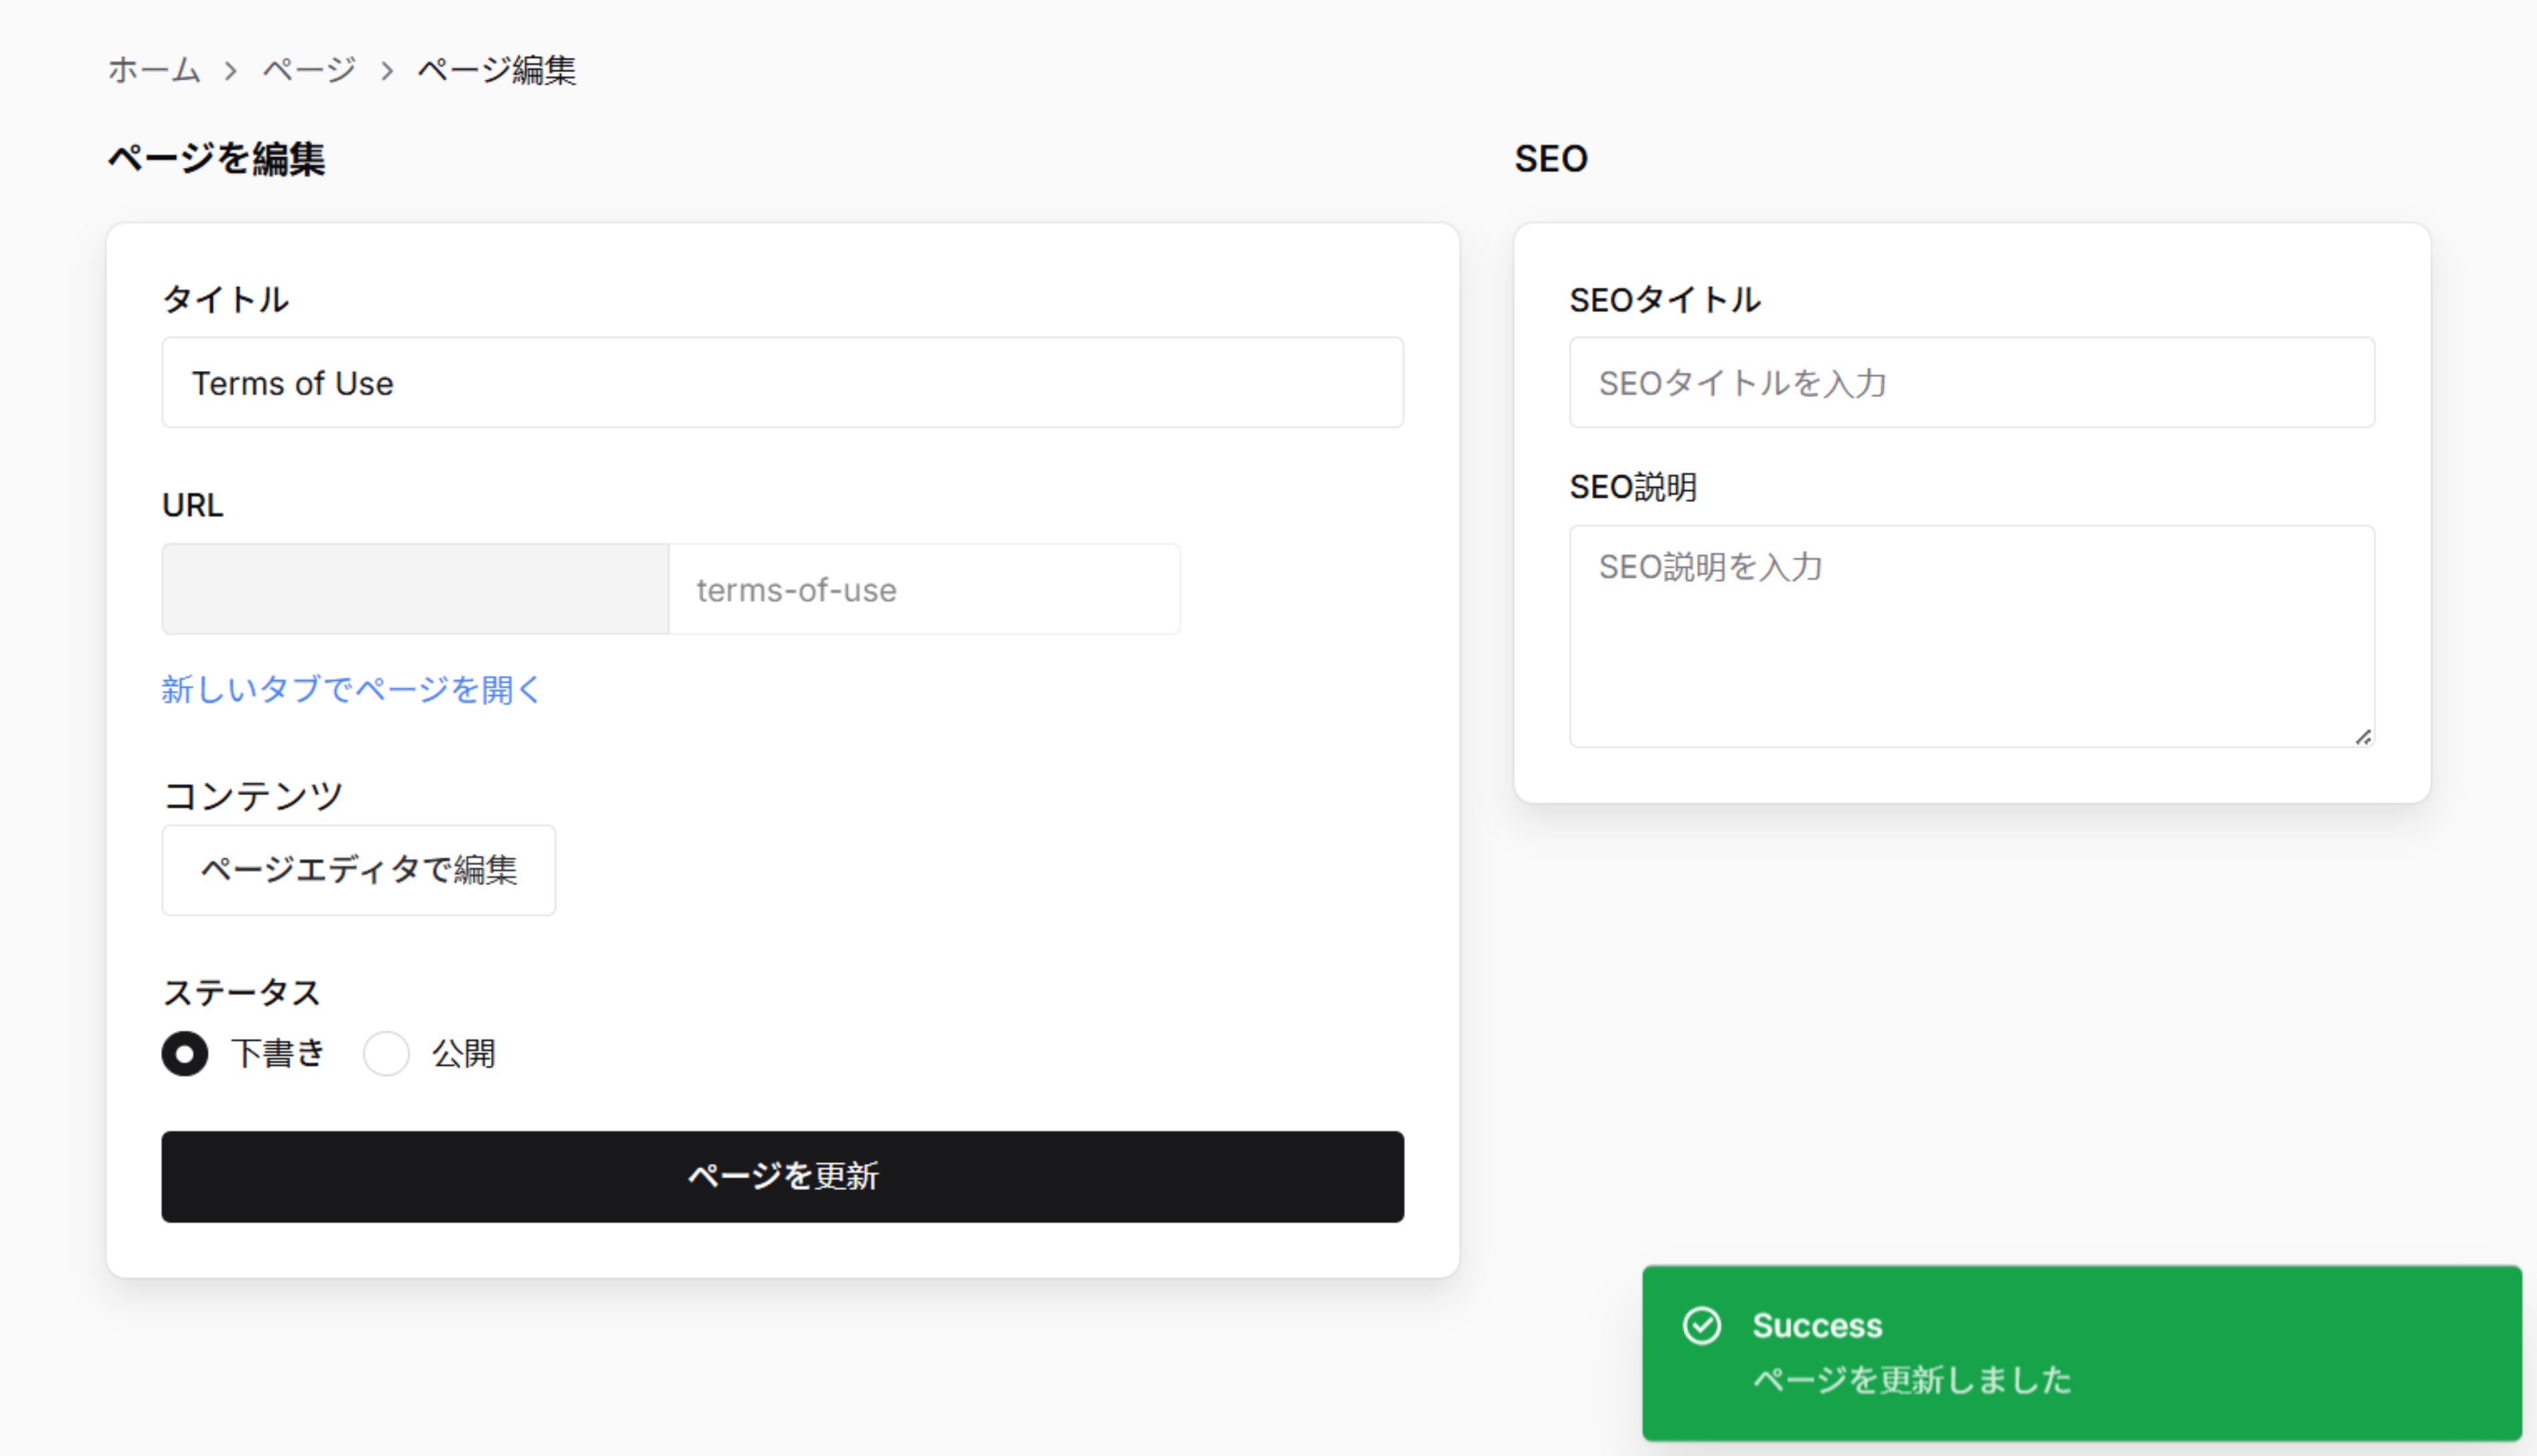Select the 下書き status radio button
This screenshot has width=2537, height=1456.
pyautogui.click(x=184, y=1053)
